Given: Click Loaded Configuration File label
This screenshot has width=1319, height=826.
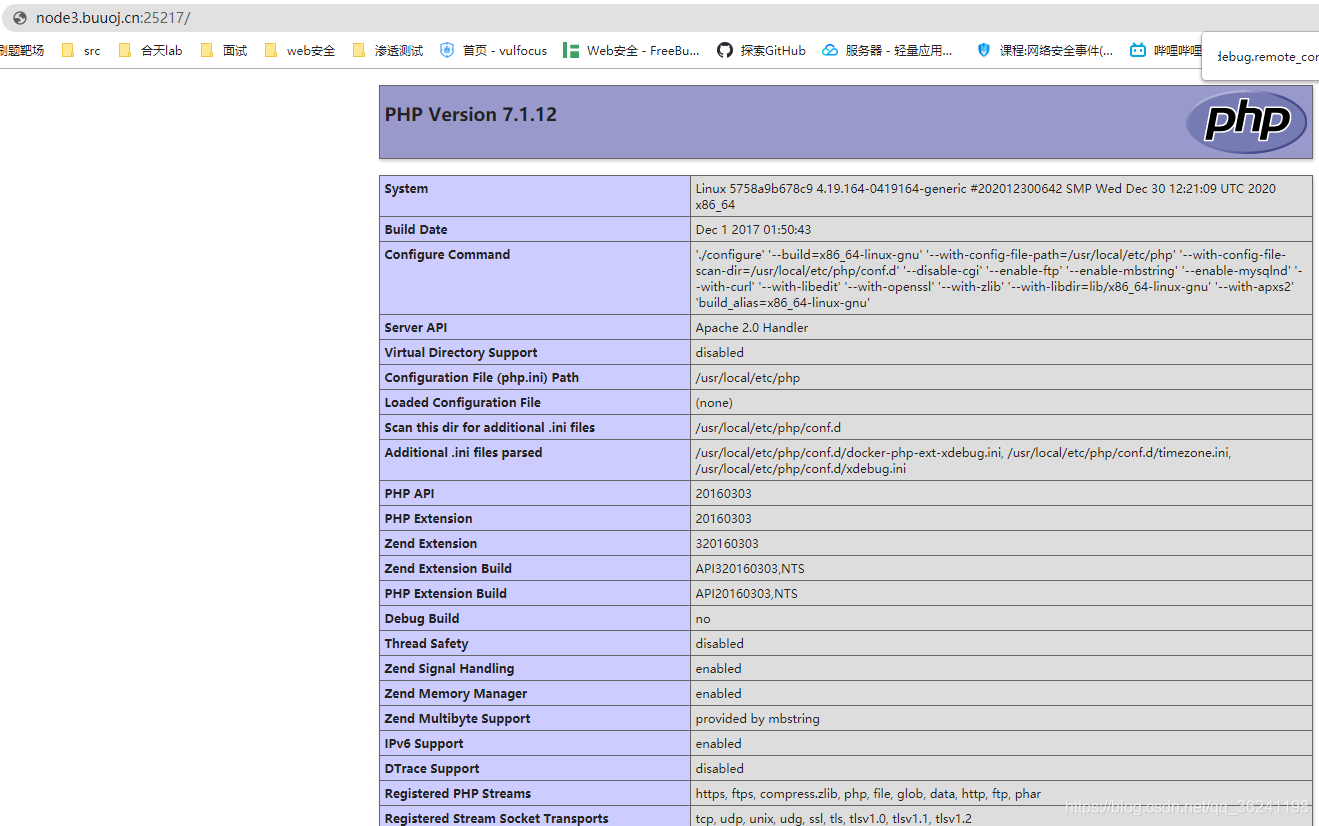Looking at the screenshot, I should (463, 403).
